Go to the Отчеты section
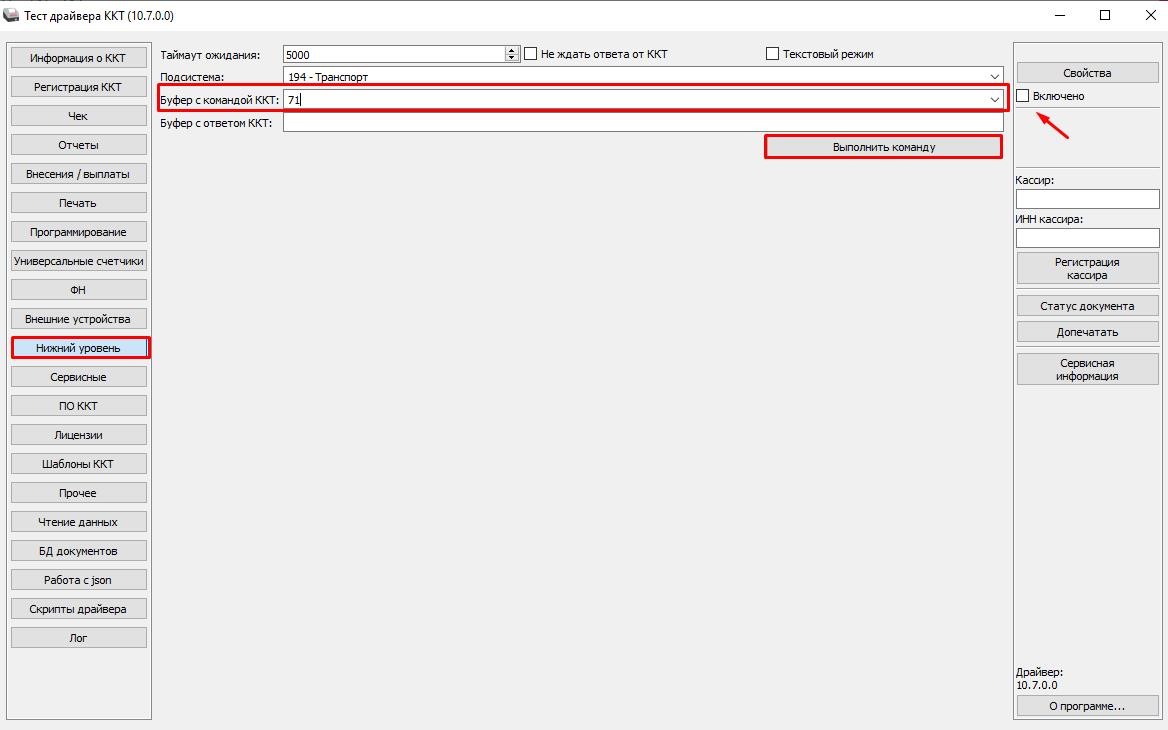Viewport: 1168px width, 730px height. (x=78, y=145)
